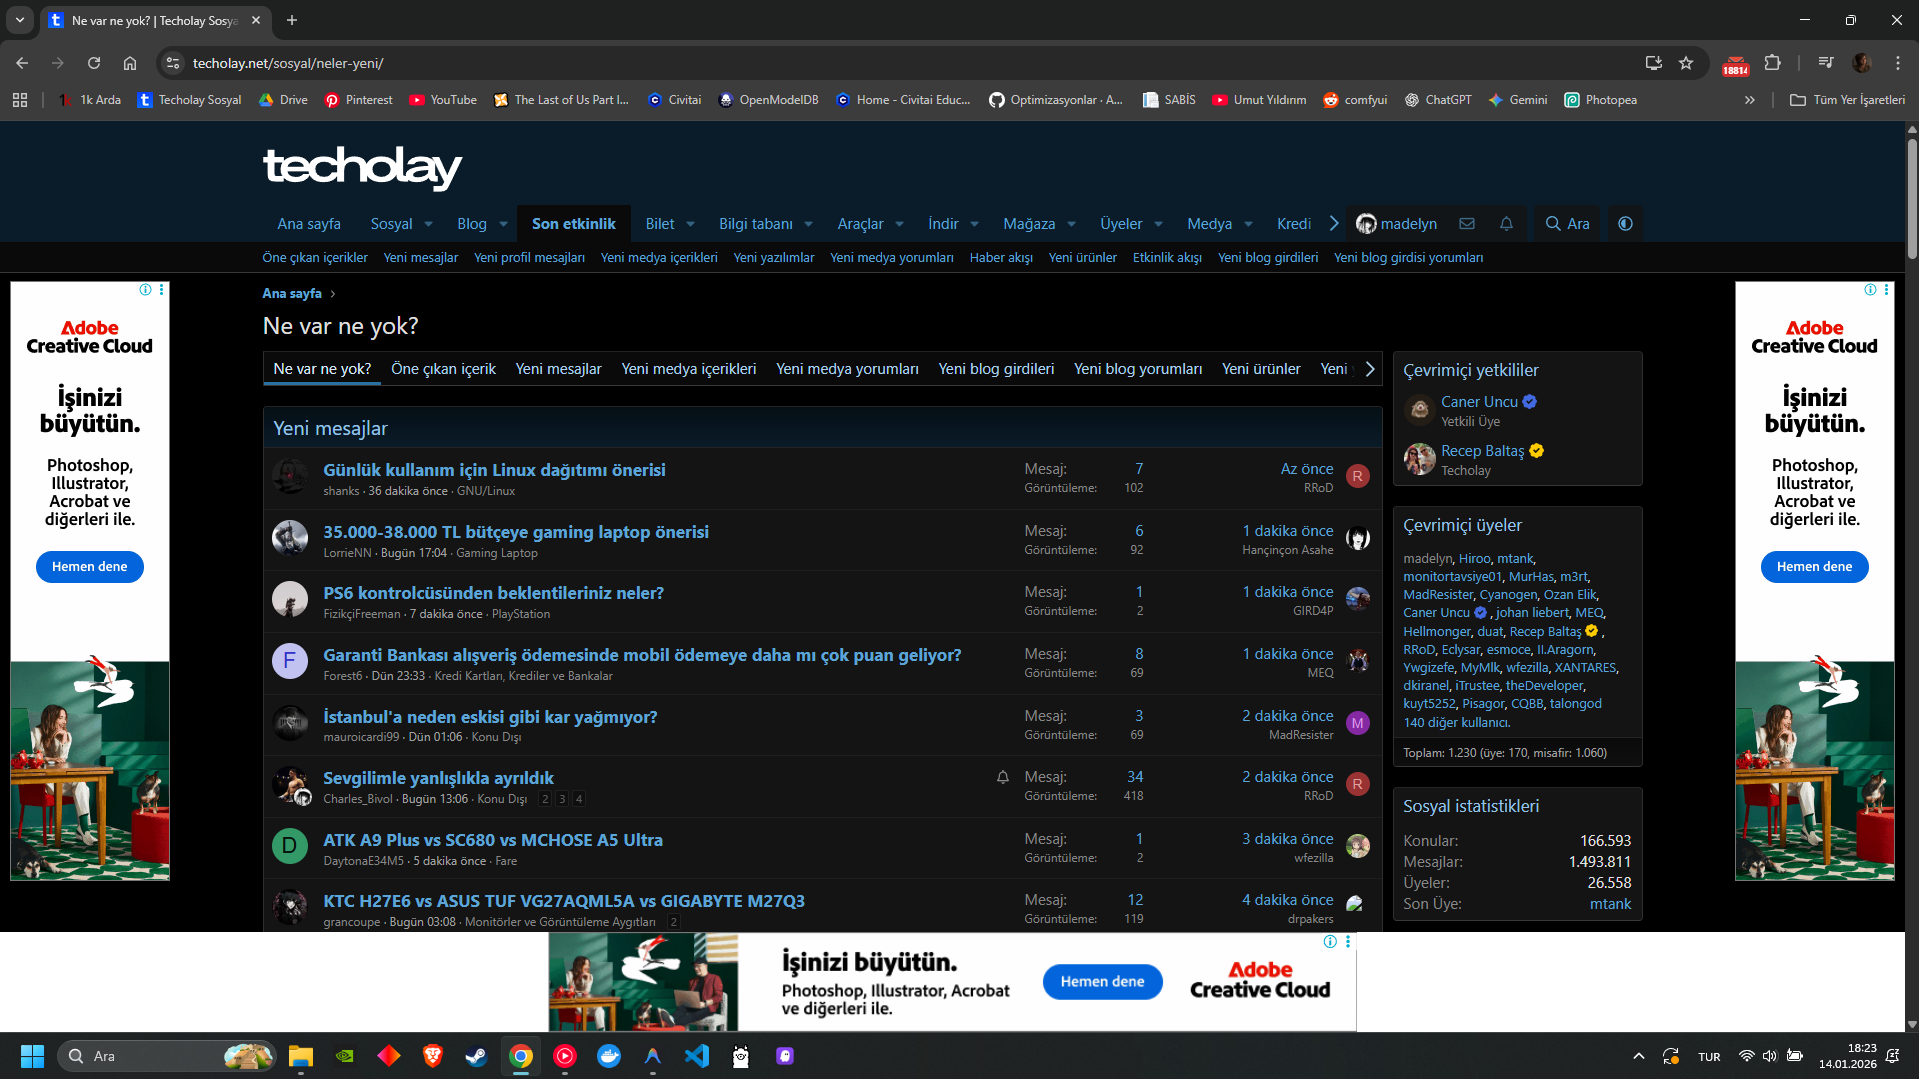The width and height of the screenshot is (1919, 1079).
Task: Open newest member mtank link
Action: pyautogui.click(x=1610, y=904)
